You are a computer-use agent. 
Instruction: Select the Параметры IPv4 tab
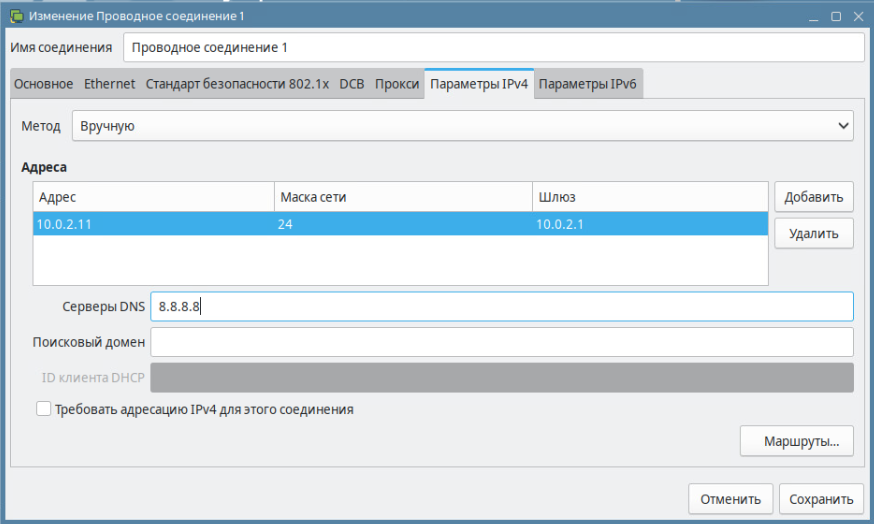point(479,84)
